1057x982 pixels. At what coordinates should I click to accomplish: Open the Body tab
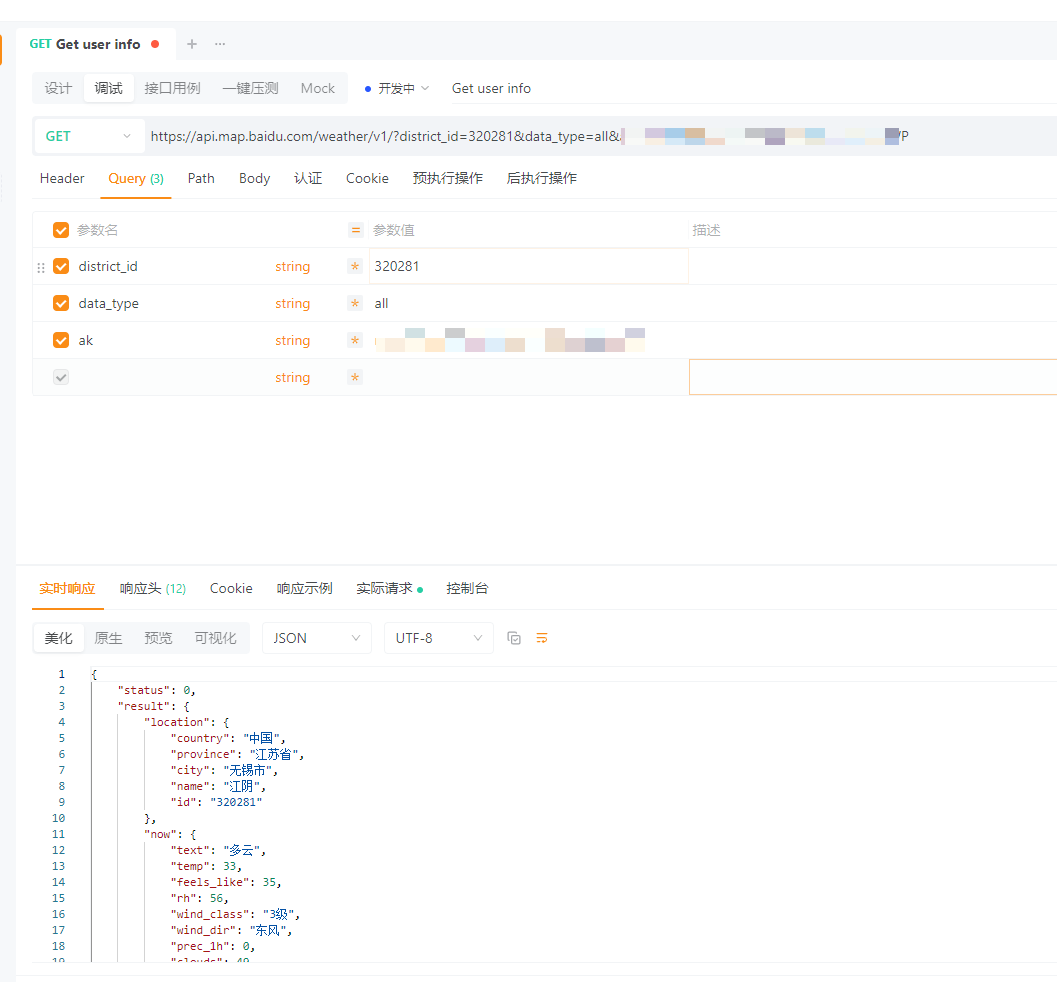coord(254,179)
